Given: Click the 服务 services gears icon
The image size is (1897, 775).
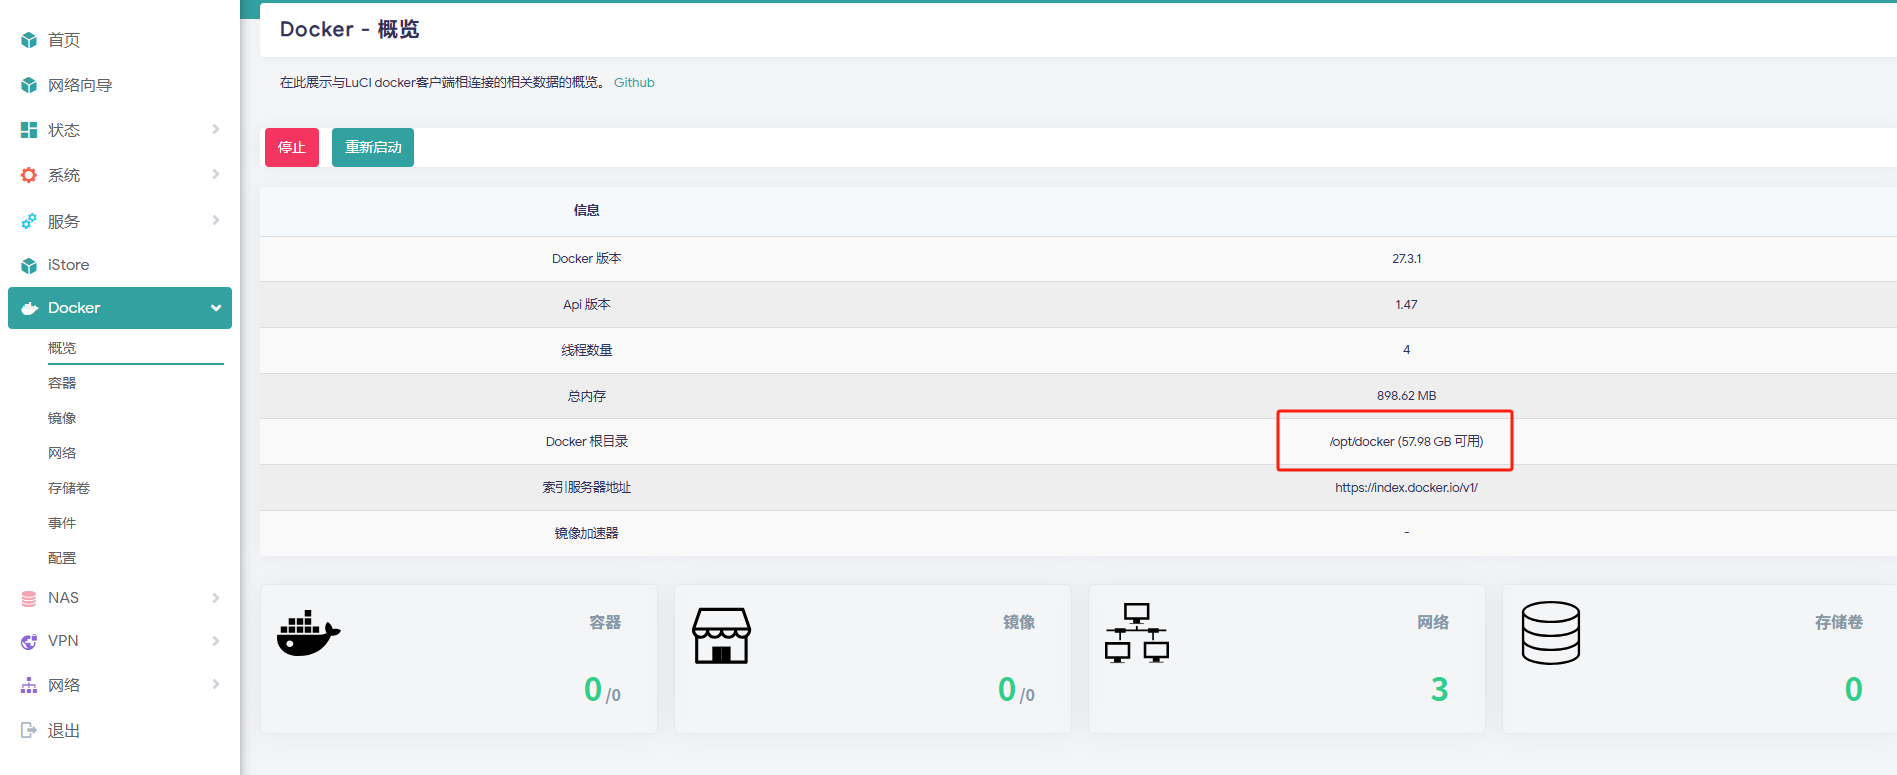Looking at the screenshot, I should click(x=29, y=221).
